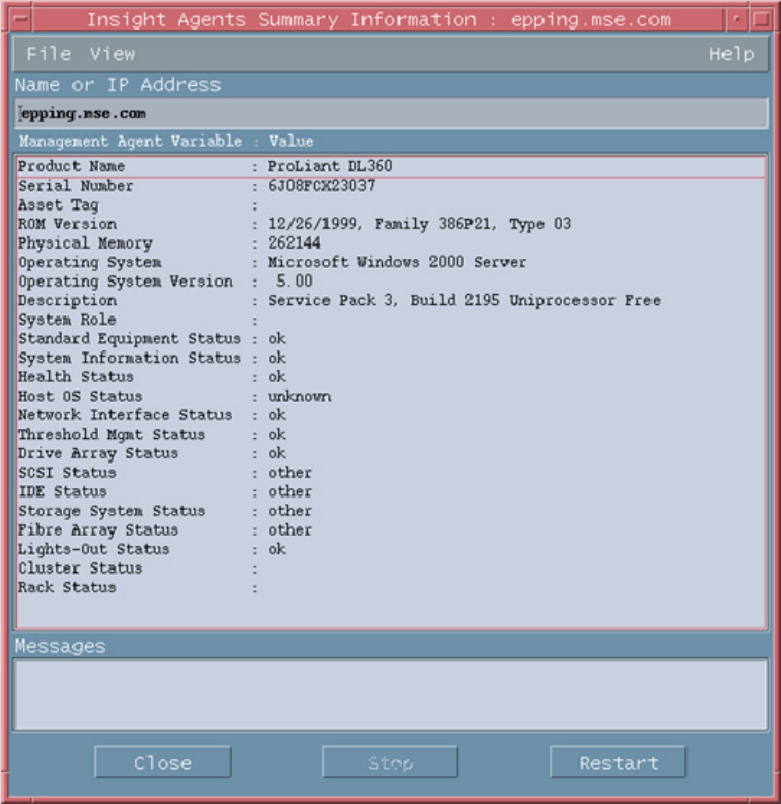This screenshot has width=781, height=804.
Task: Open the Help menu
Action: (732, 54)
